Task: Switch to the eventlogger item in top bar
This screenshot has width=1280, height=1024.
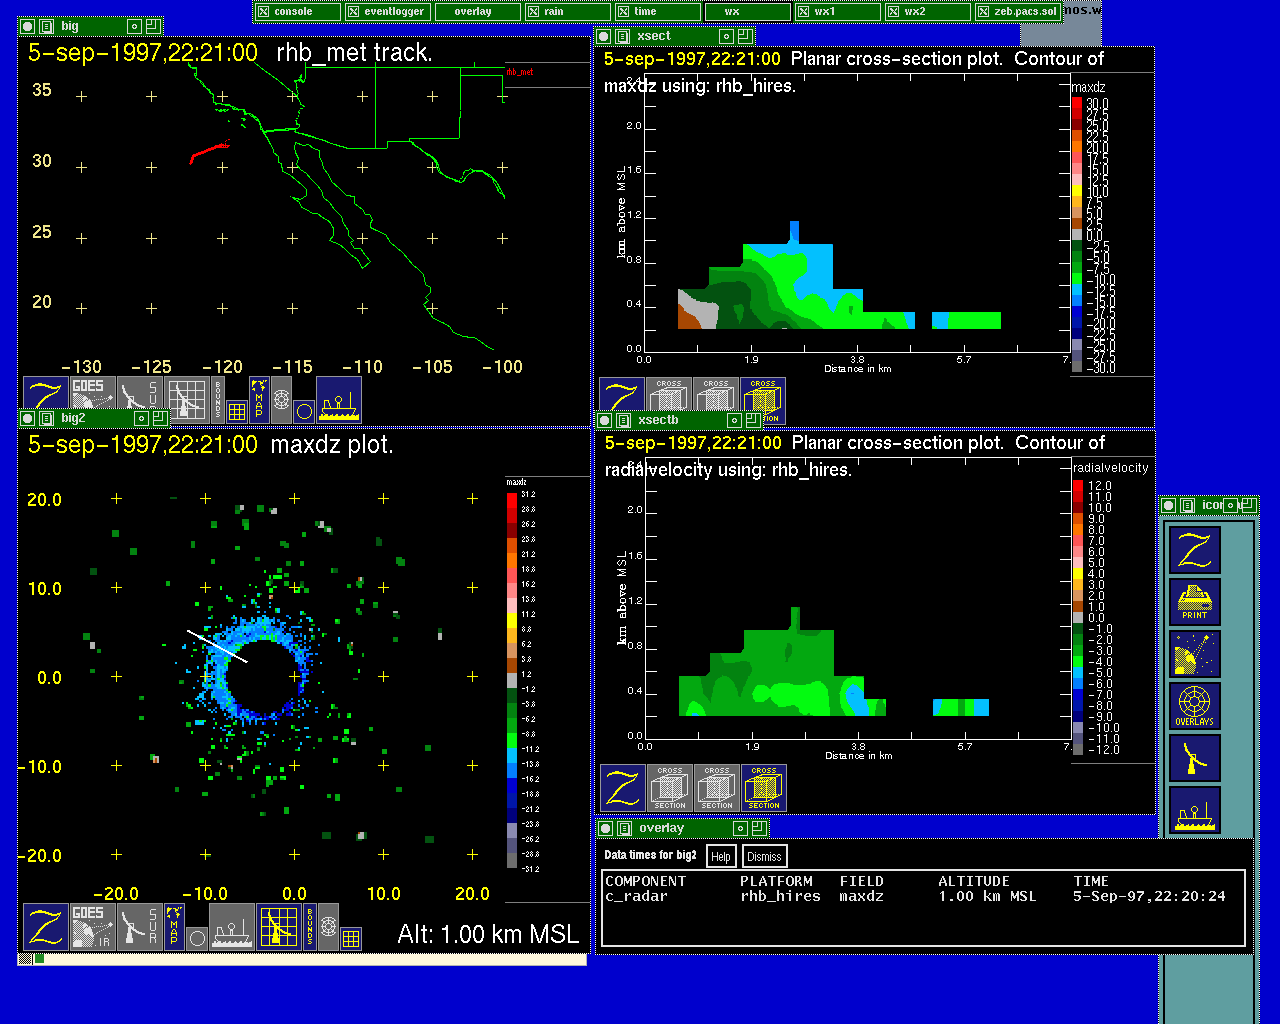Action: pyautogui.click(x=387, y=12)
